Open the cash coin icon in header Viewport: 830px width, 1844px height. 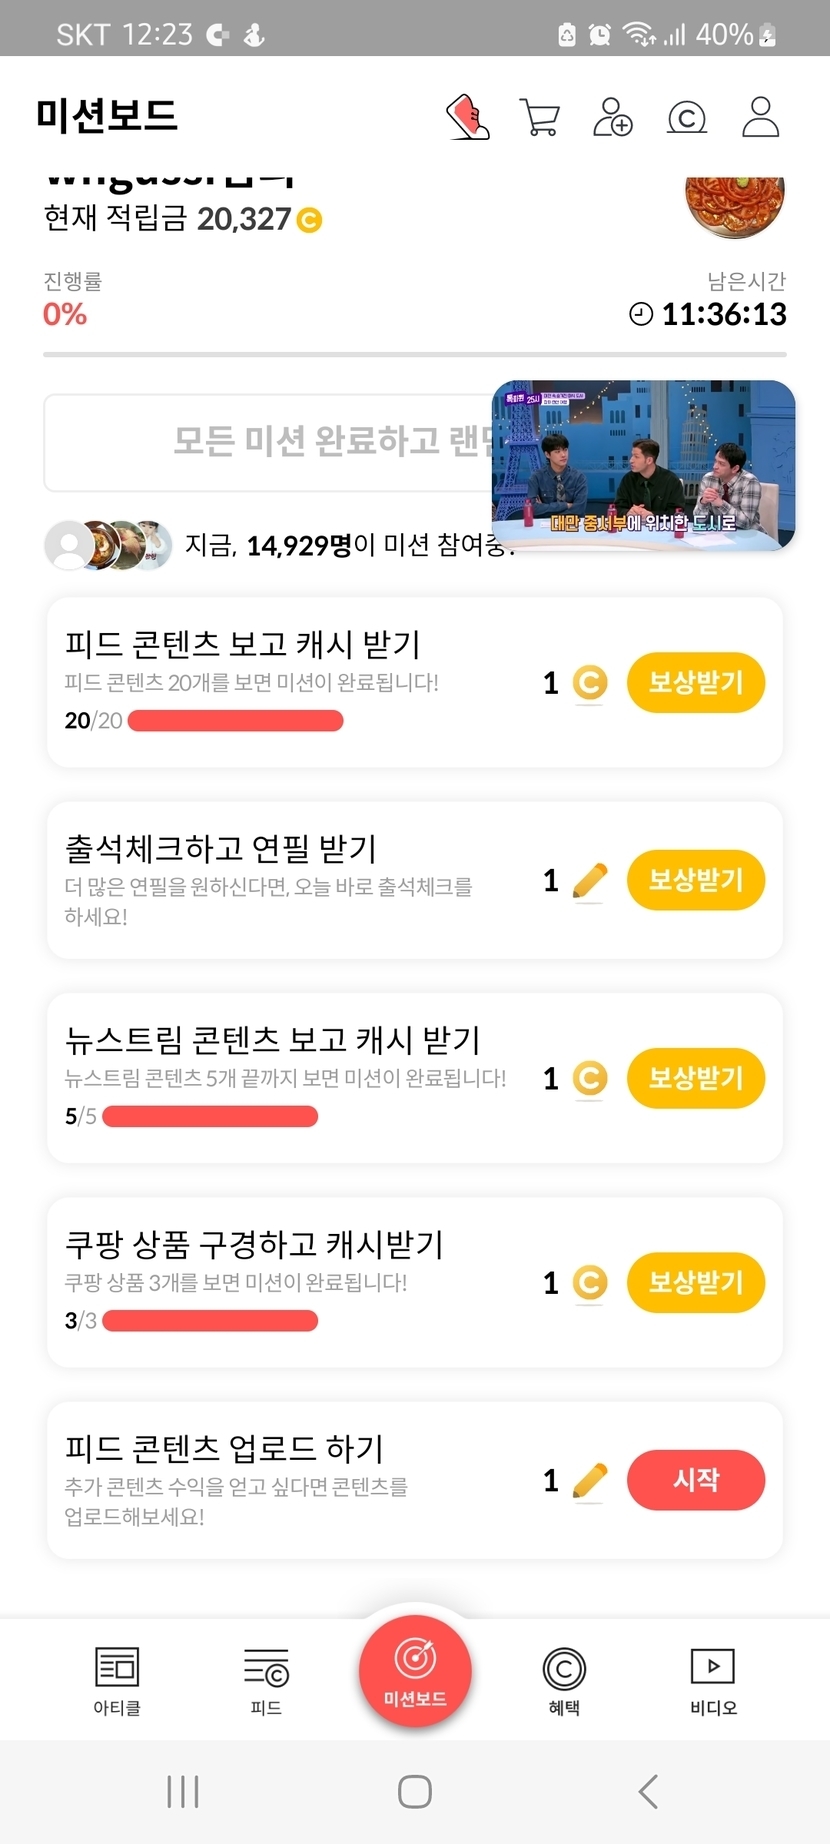pos(686,118)
